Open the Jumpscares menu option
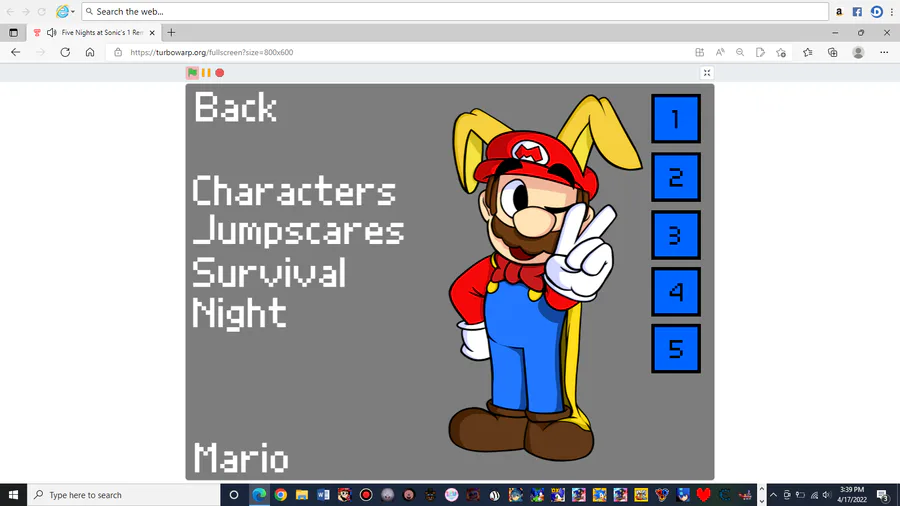Viewport: 900px width, 506px height. tap(298, 231)
